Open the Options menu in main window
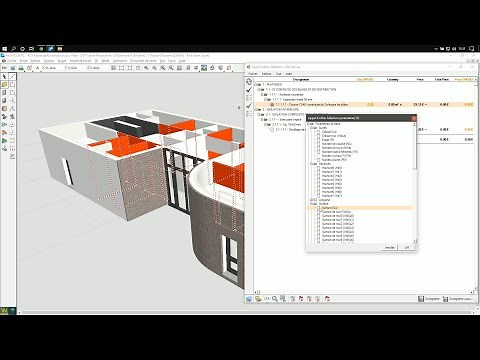Viewport: 480px width, 360px height. click(49, 61)
